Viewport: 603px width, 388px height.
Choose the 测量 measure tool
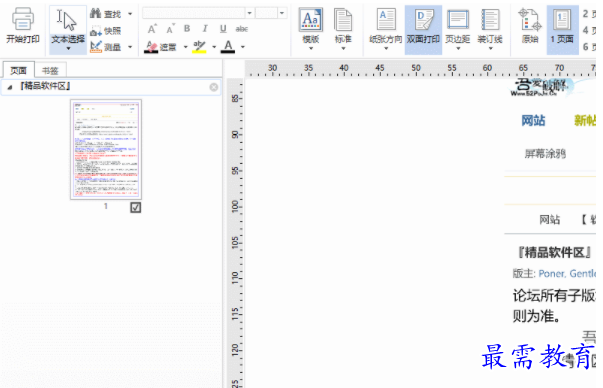(105, 47)
